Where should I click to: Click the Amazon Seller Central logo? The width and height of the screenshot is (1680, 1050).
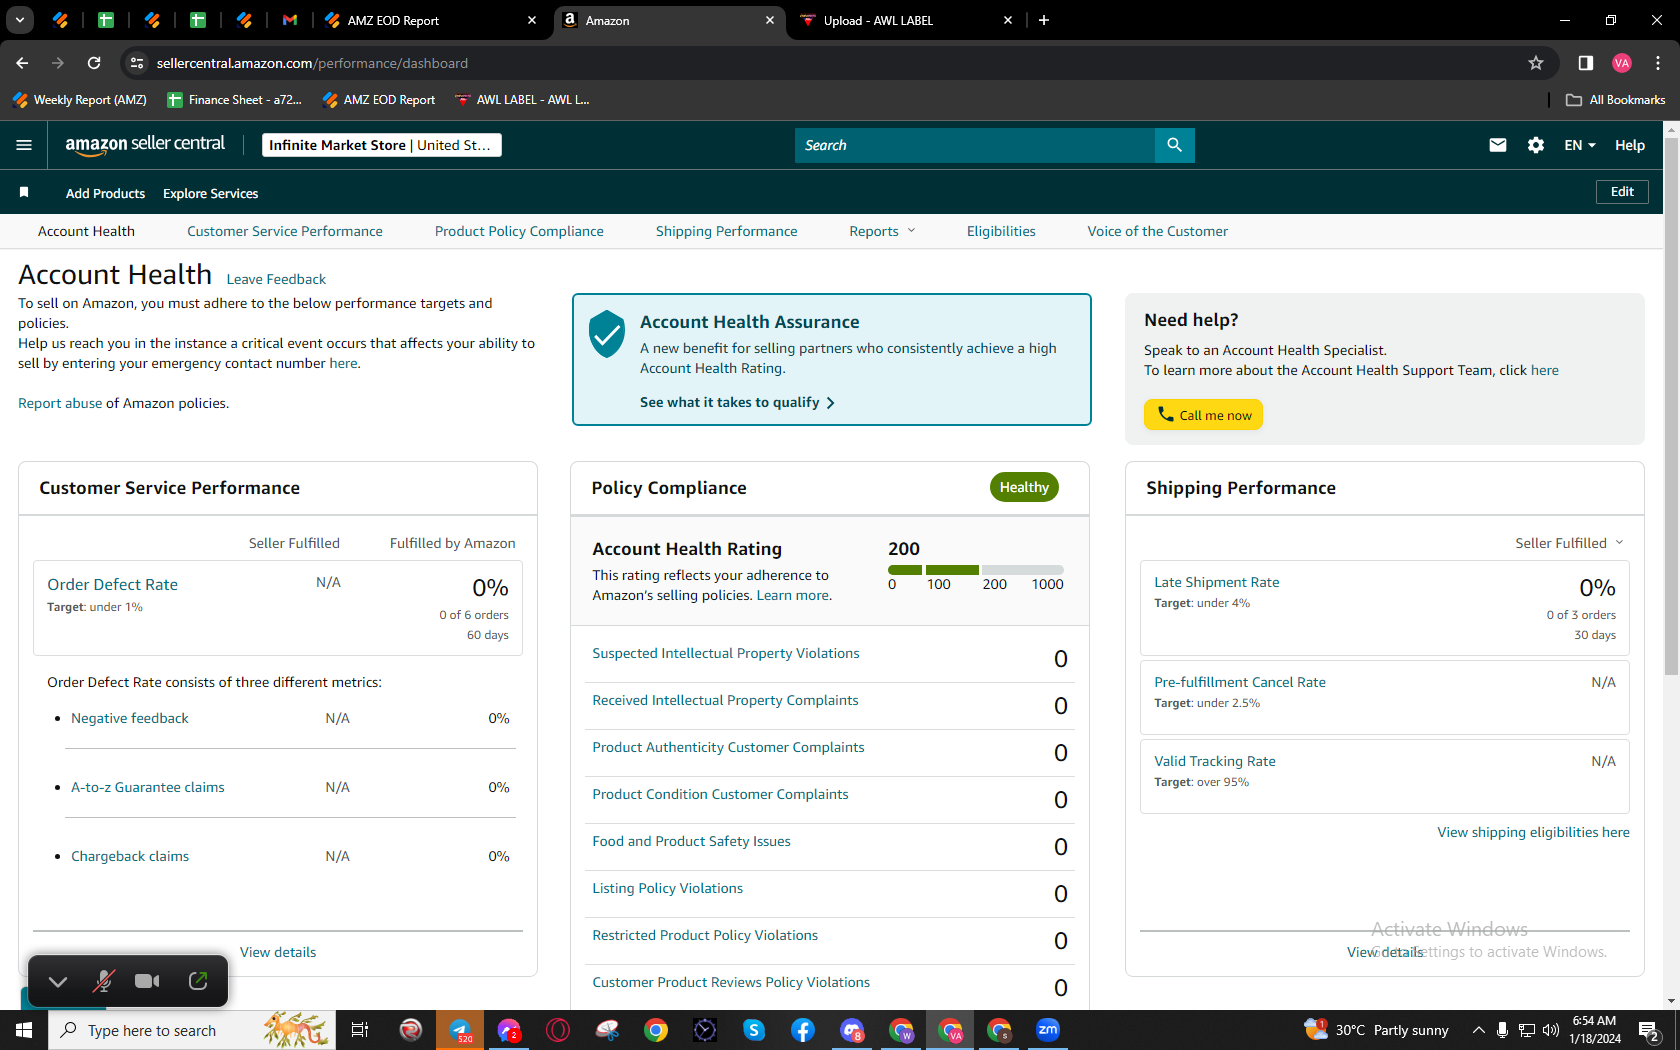pyautogui.click(x=145, y=145)
